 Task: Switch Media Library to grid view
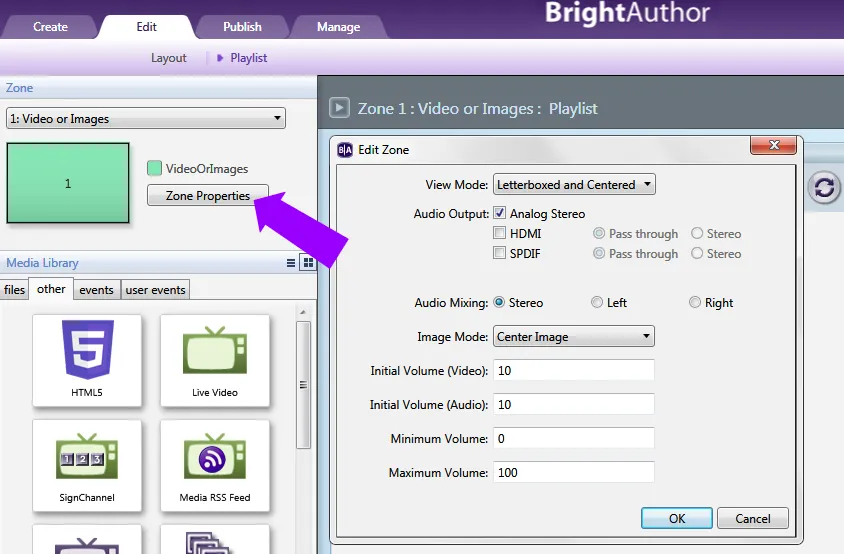click(308, 263)
